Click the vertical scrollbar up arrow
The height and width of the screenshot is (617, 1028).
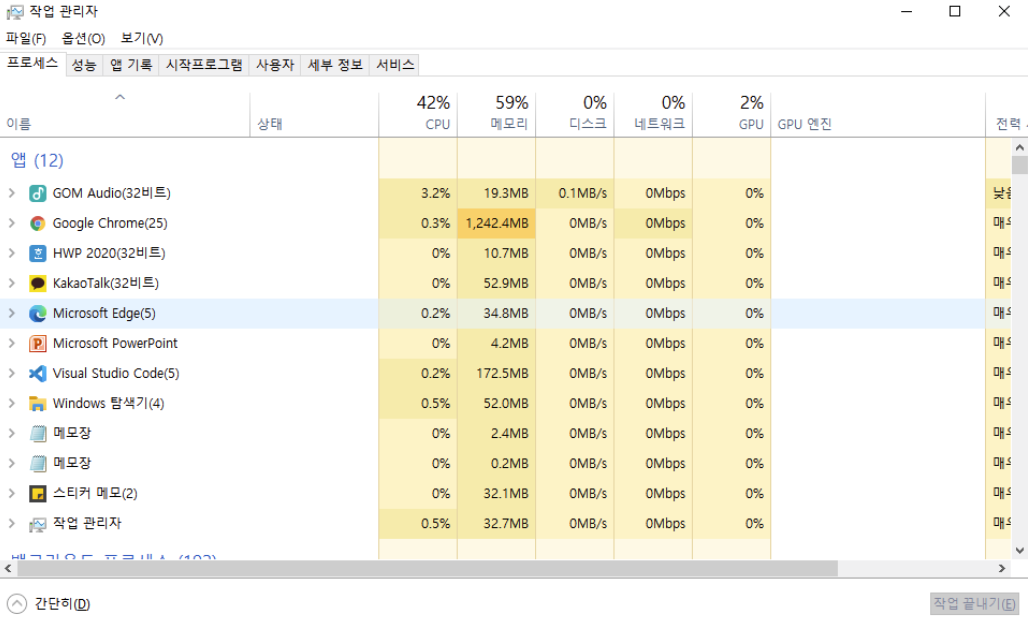tap(1019, 148)
